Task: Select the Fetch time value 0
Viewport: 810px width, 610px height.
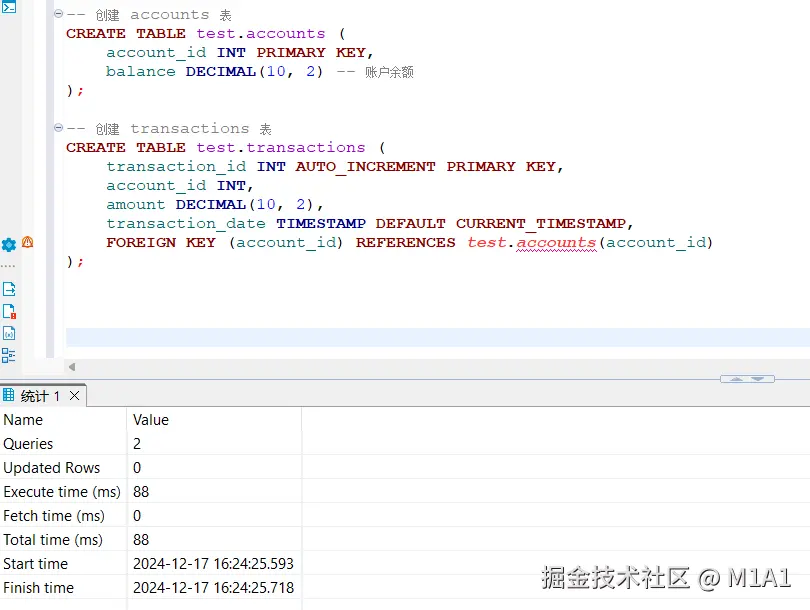Action: coord(214,515)
